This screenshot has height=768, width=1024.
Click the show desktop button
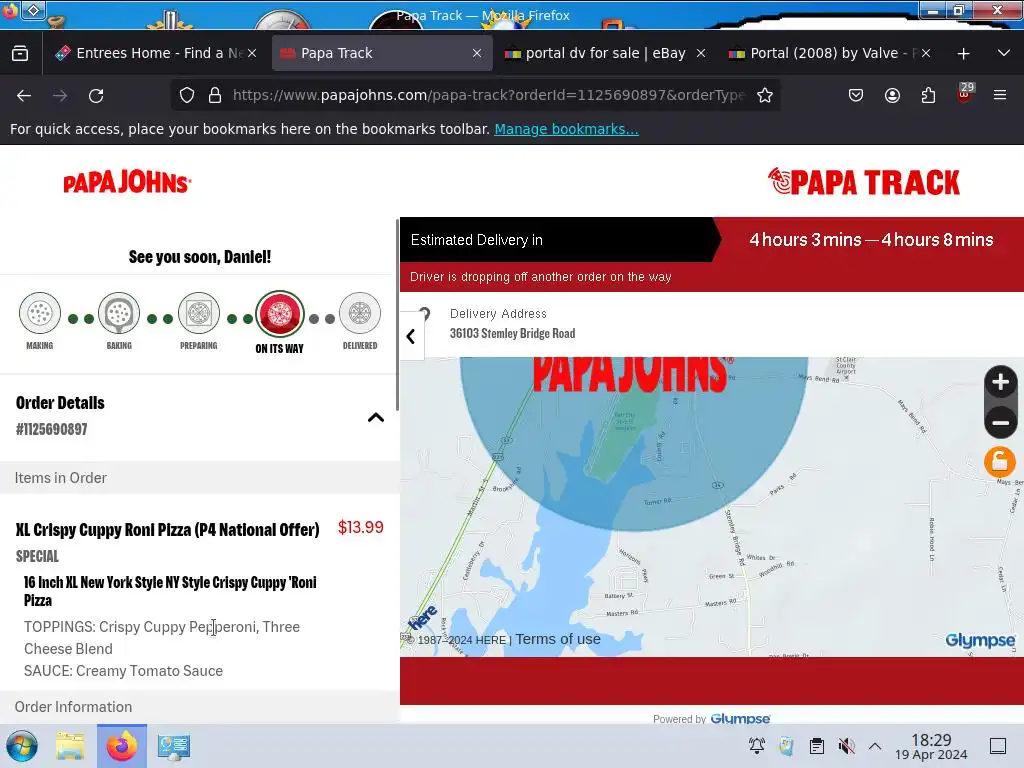(998, 746)
